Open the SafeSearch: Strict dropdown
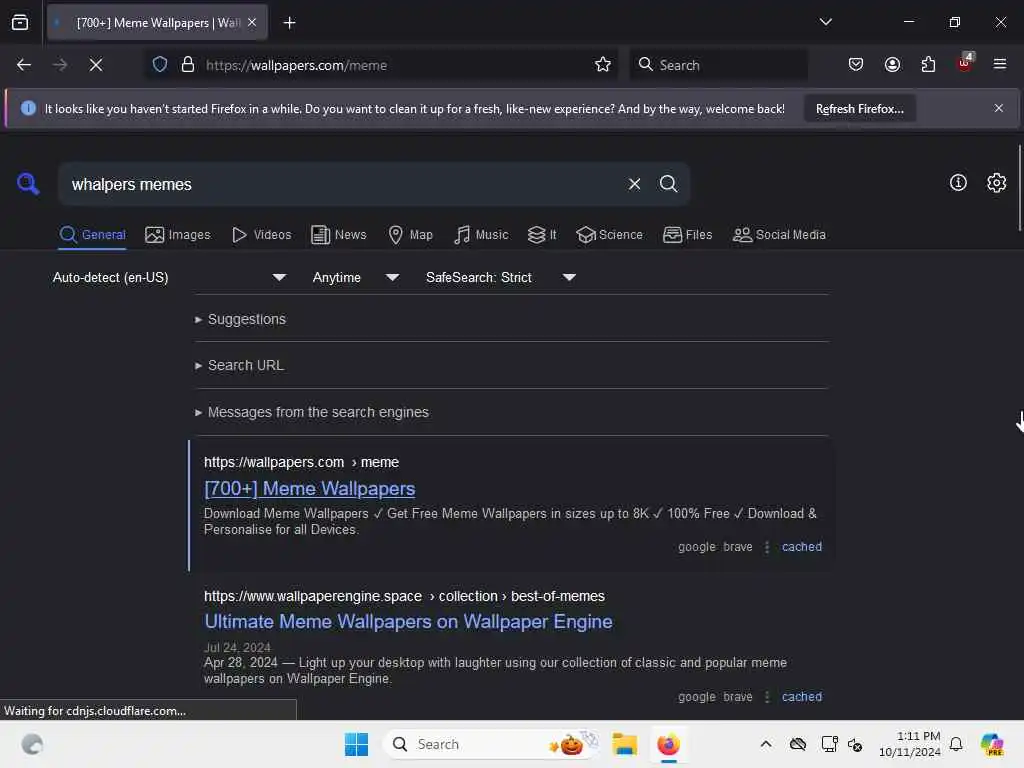The width and height of the screenshot is (1024, 768). pyautogui.click(x=501, y=278)
